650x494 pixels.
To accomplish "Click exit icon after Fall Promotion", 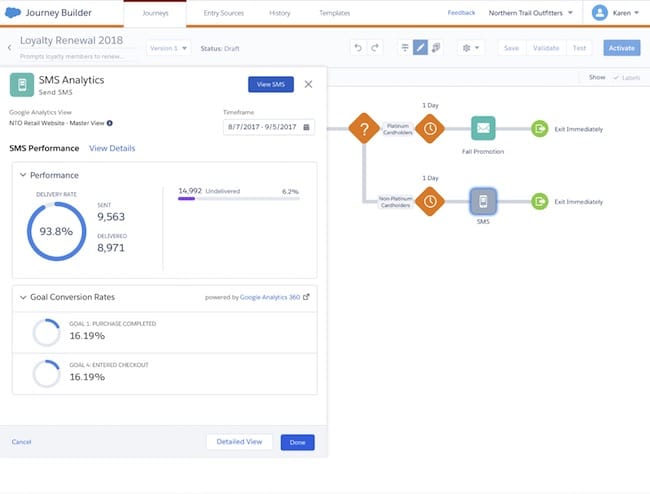I will (x=540, y=128).
